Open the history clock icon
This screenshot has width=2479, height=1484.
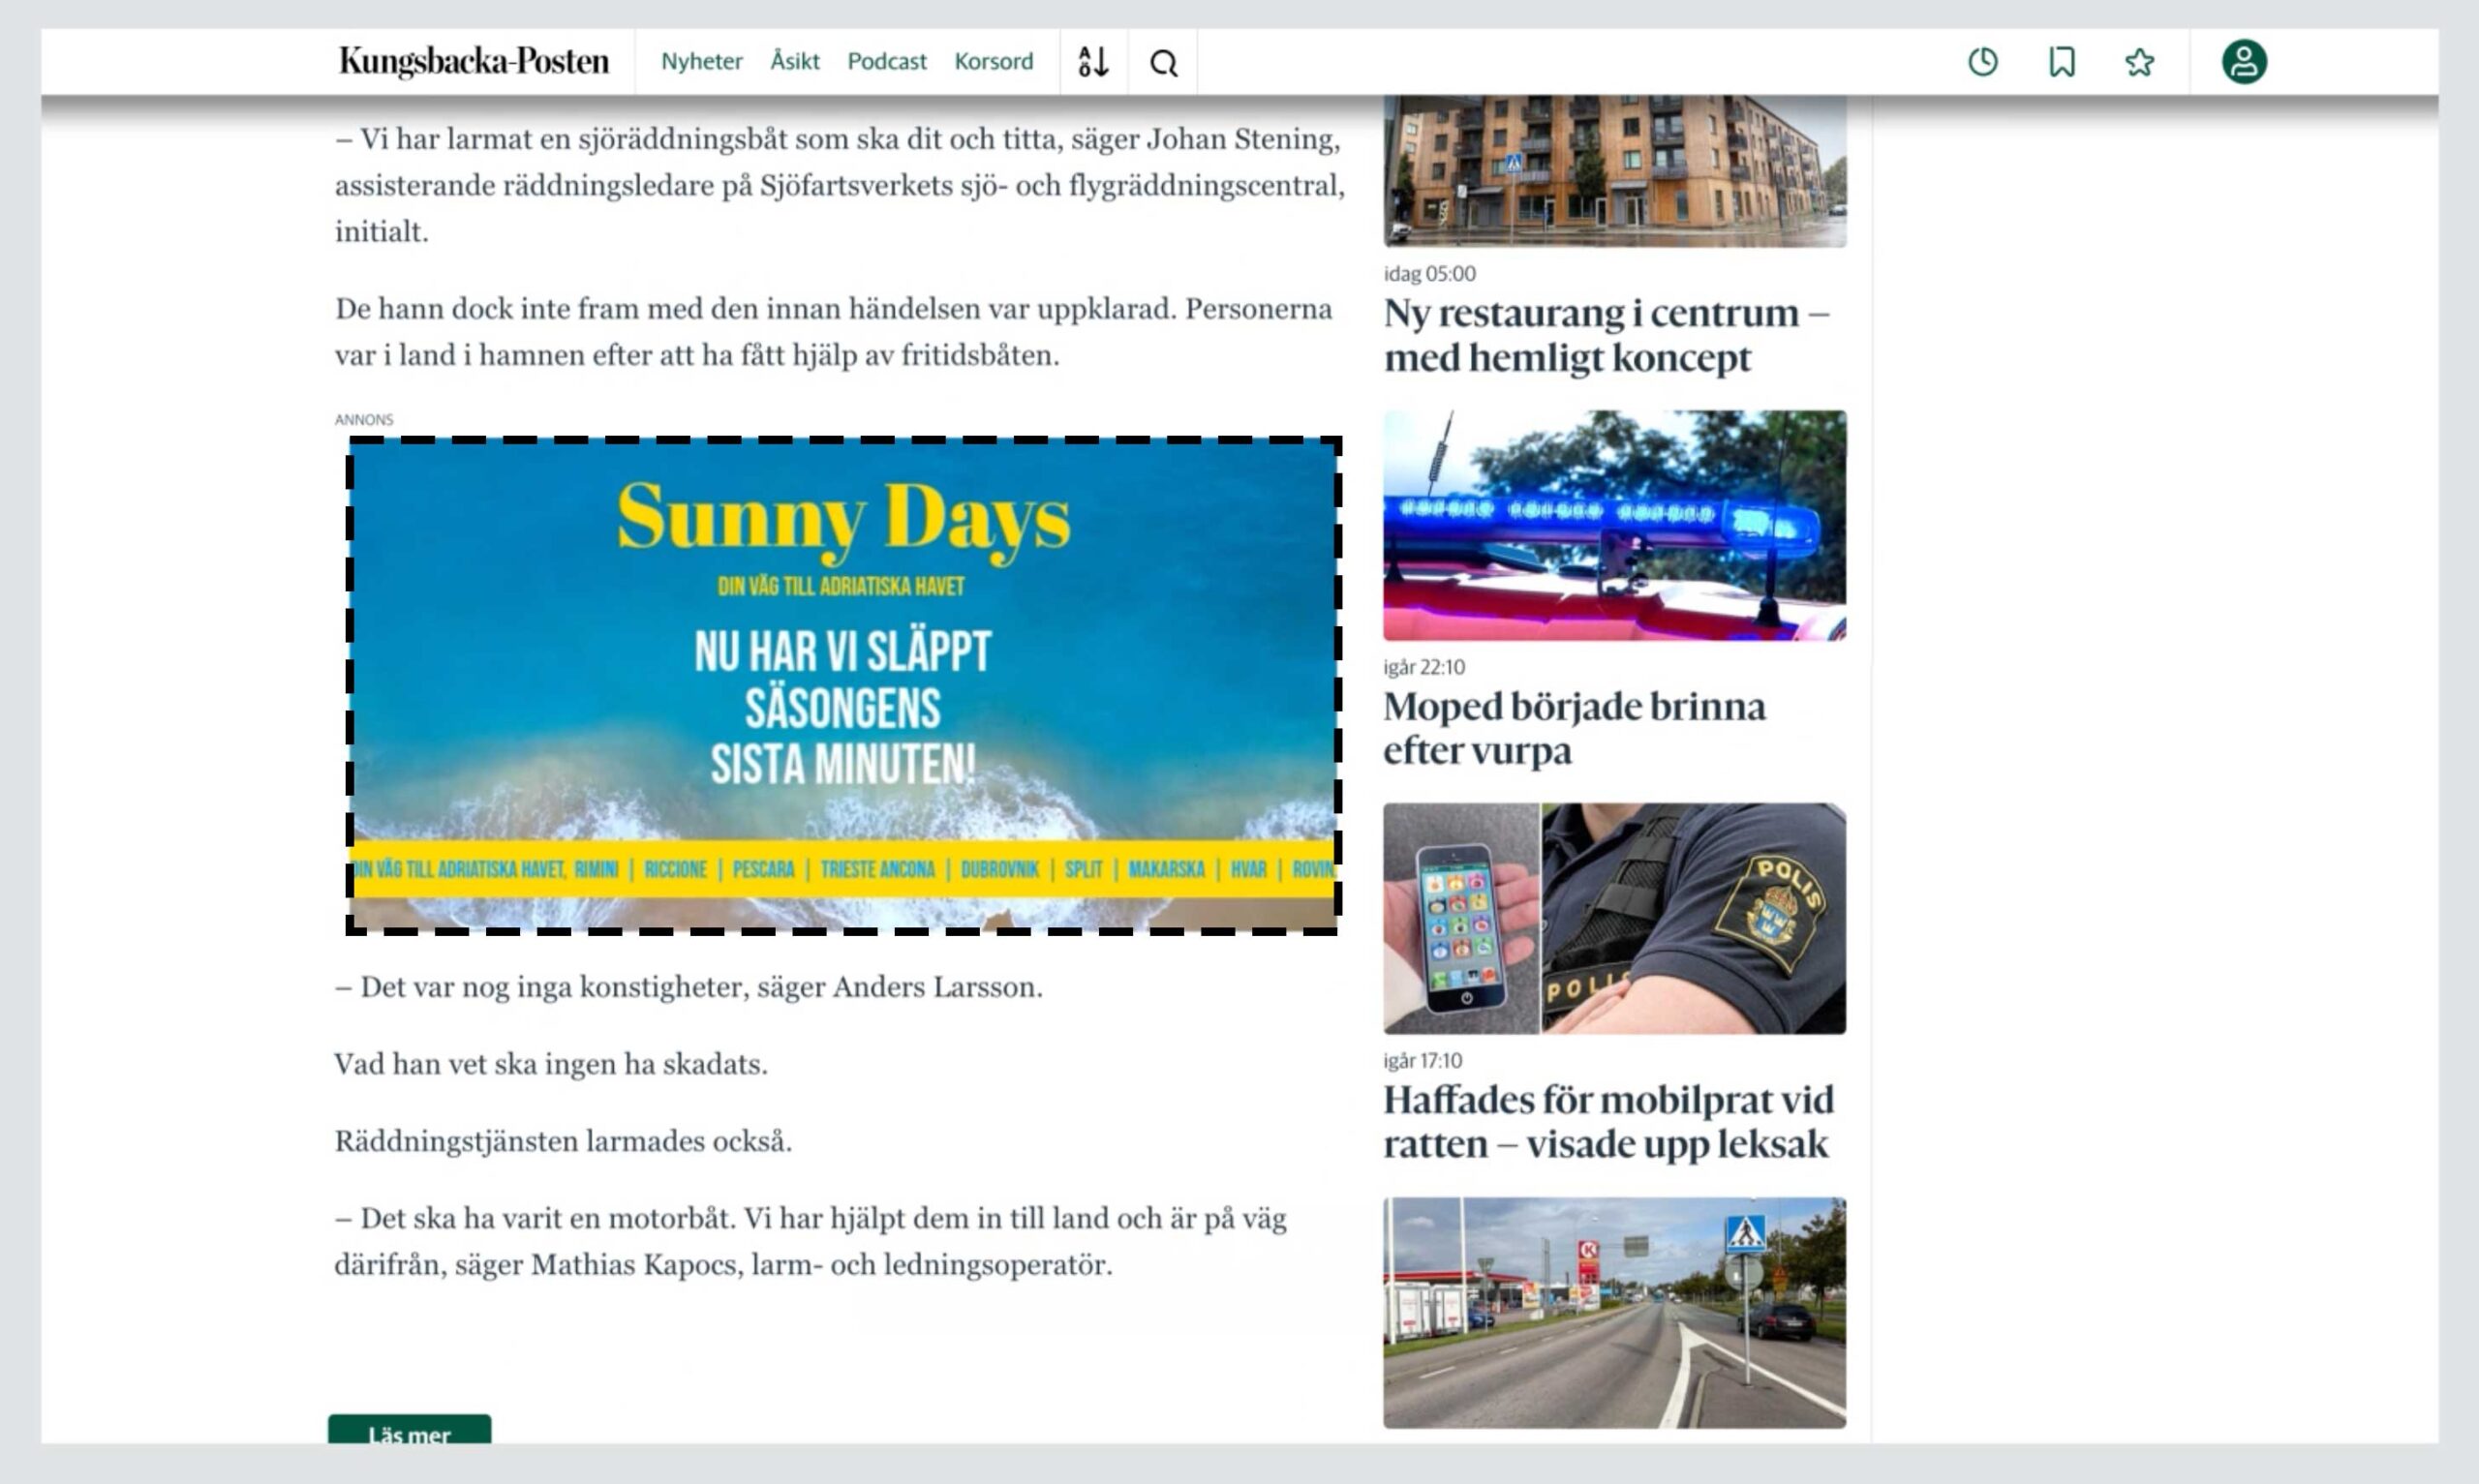pos(1982,62)
